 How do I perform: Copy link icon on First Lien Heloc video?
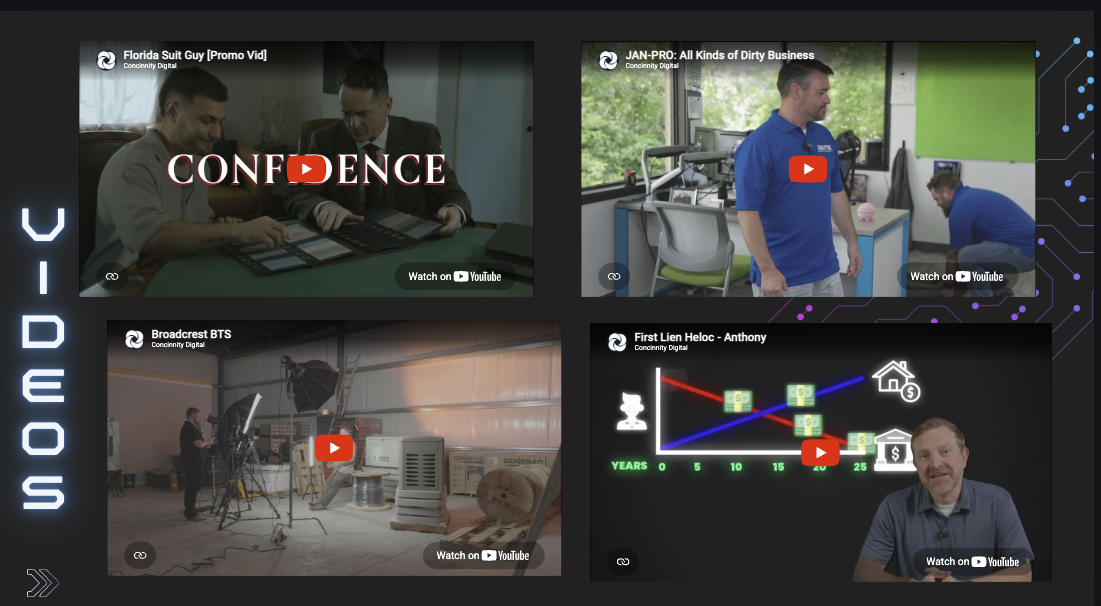(623, 562)
